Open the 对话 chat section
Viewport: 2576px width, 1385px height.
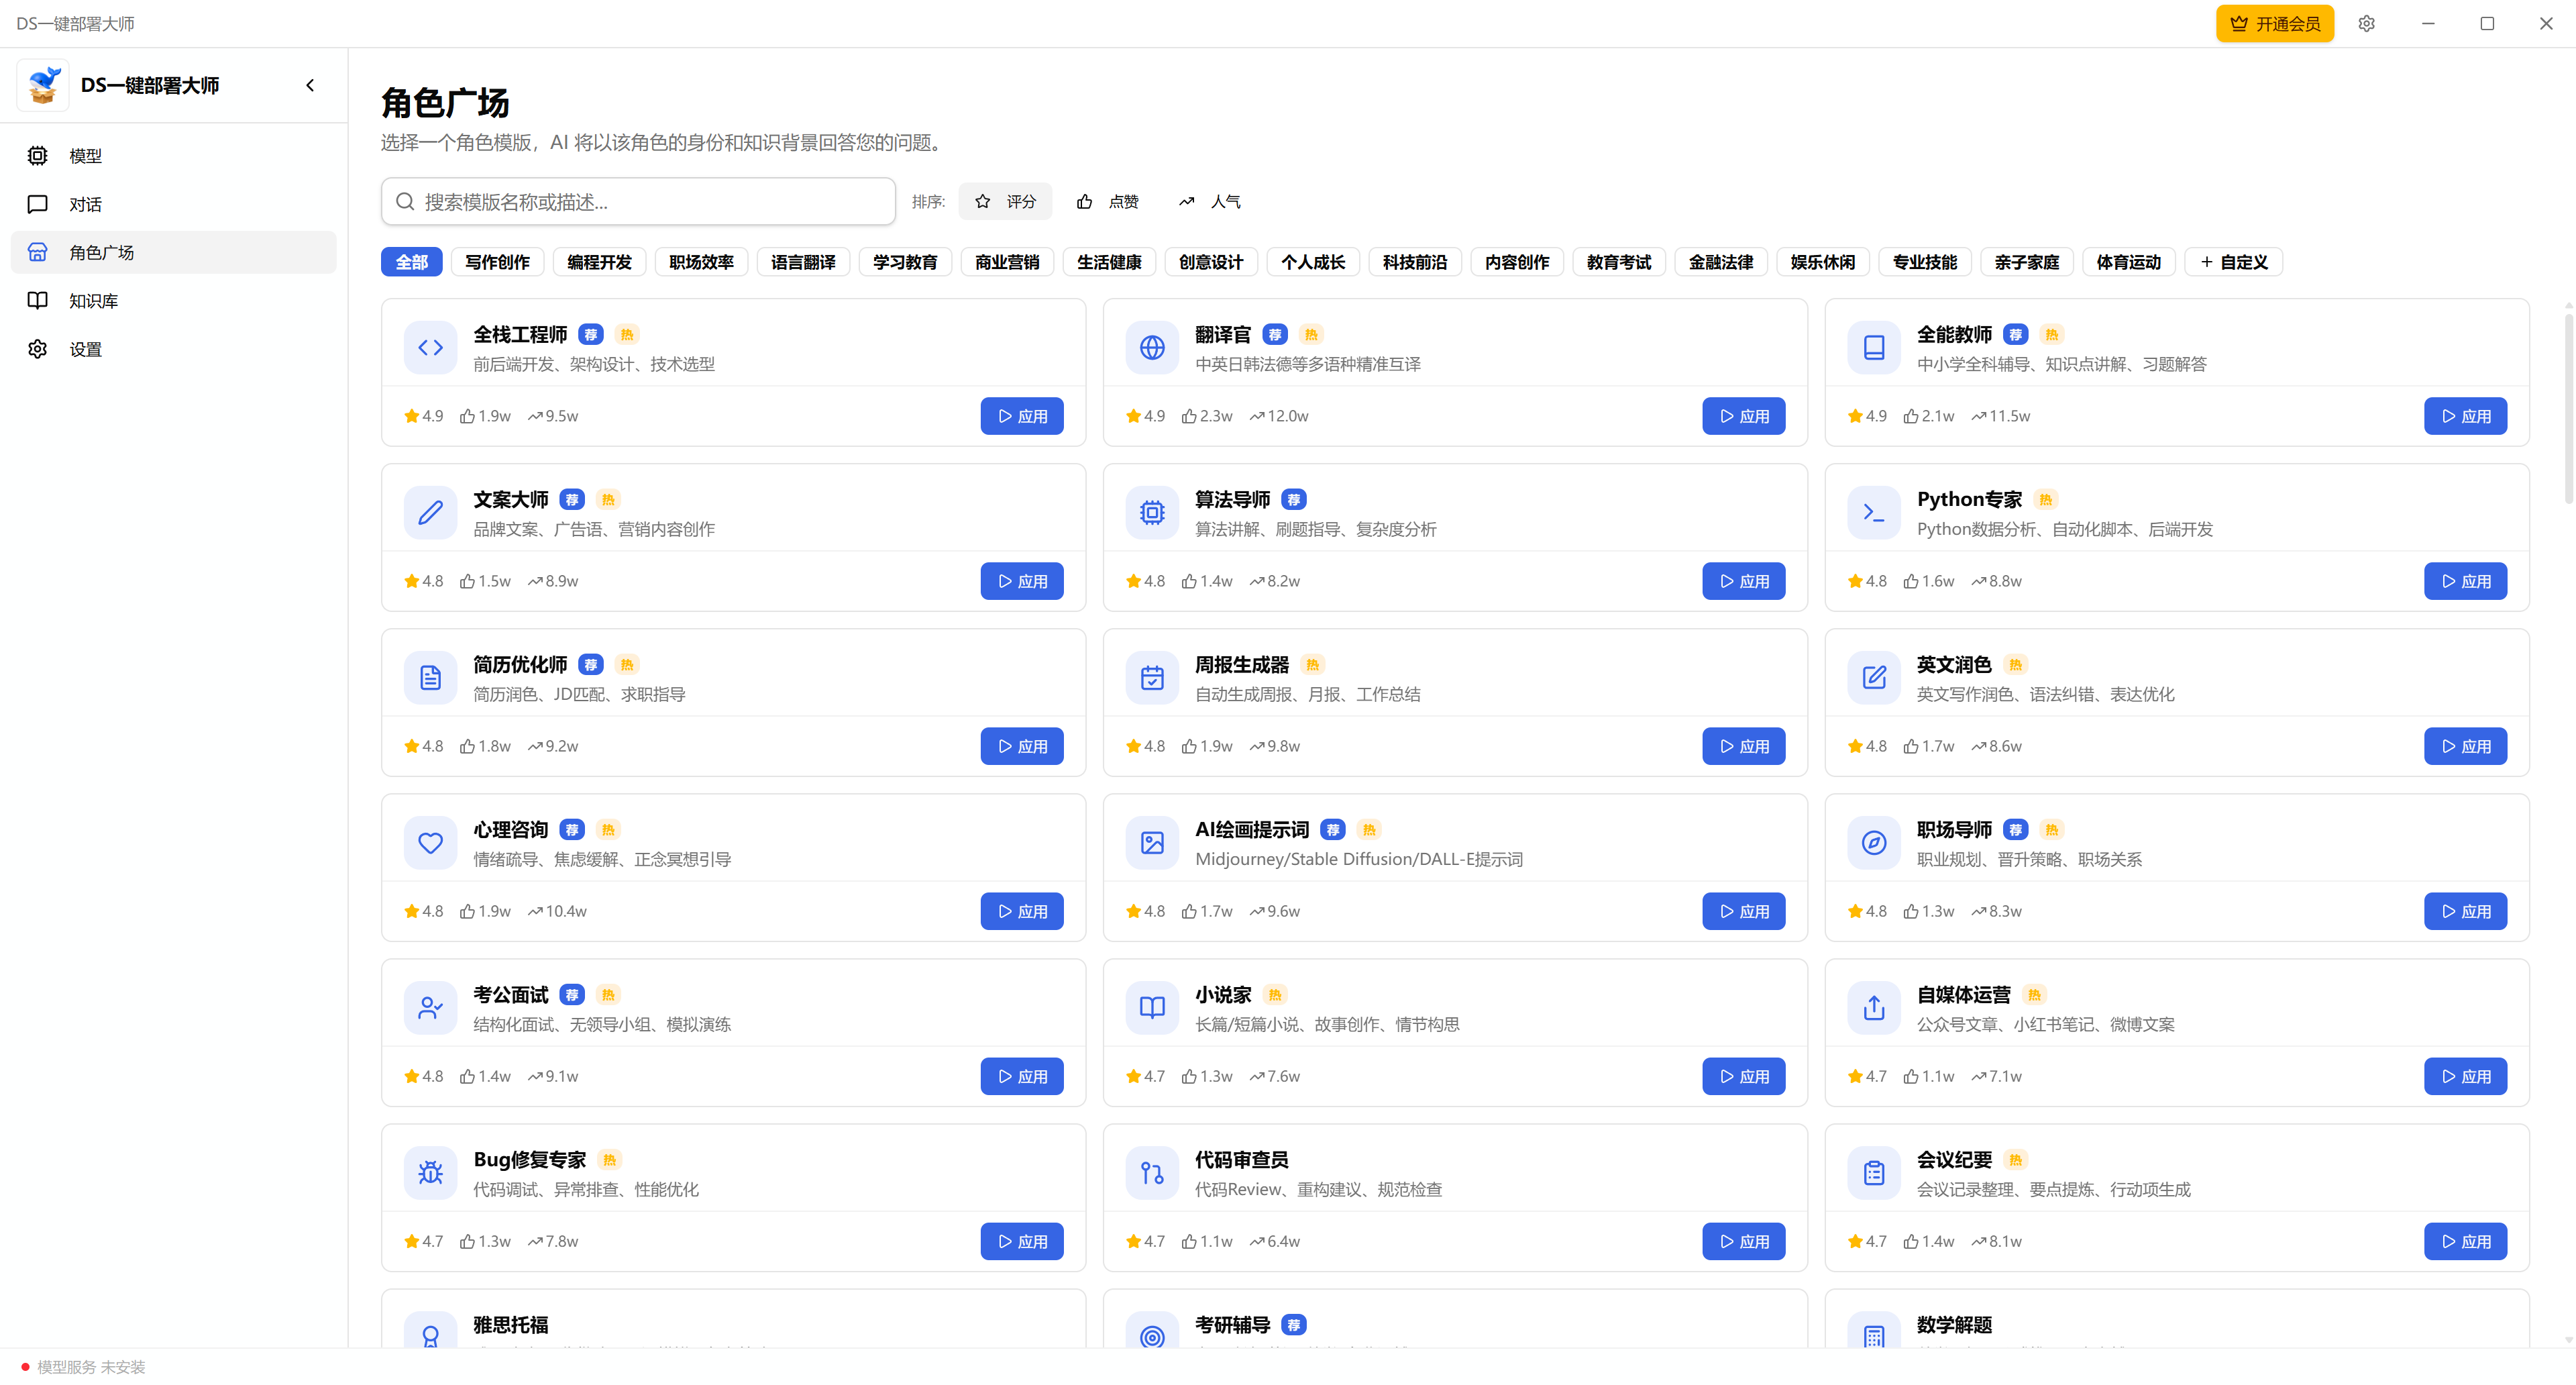coord(173,204)
